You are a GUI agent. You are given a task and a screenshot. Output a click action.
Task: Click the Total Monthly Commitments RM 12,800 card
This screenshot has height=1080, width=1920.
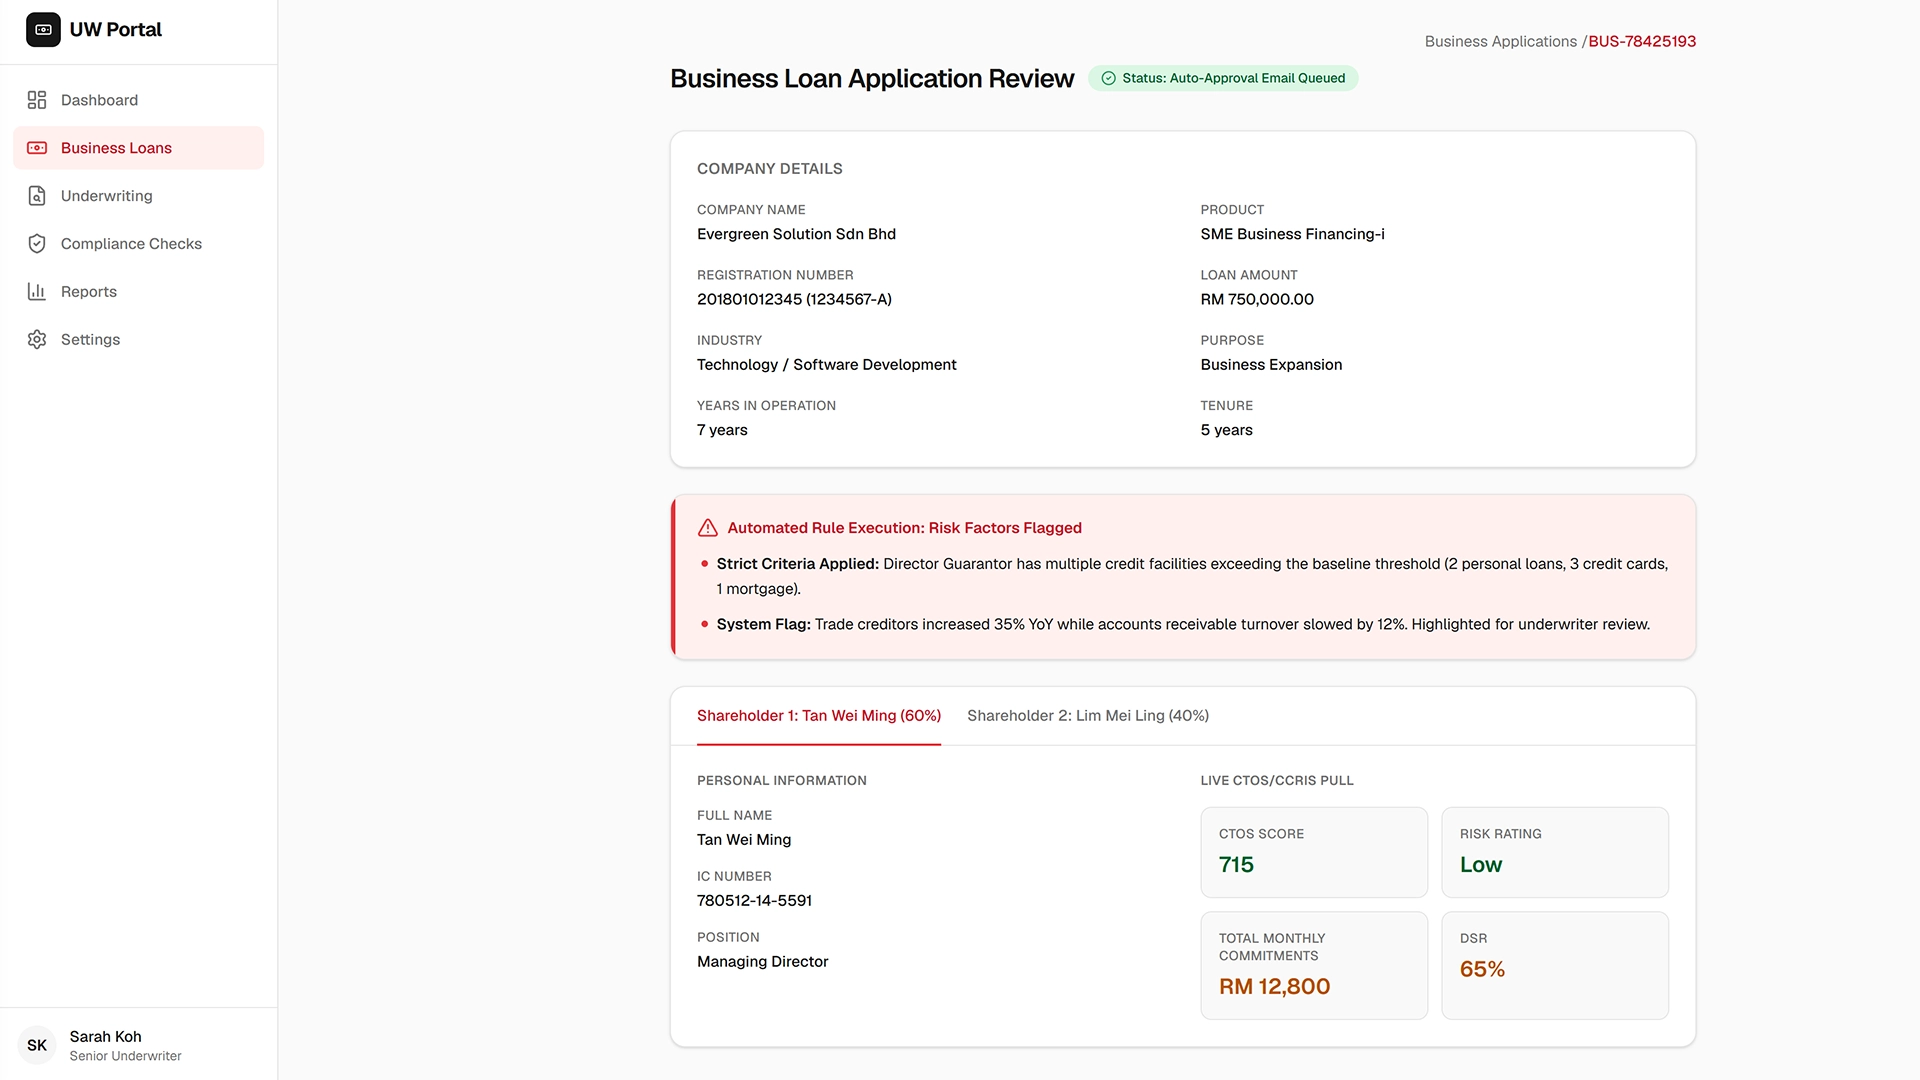tap(1314, 966)
